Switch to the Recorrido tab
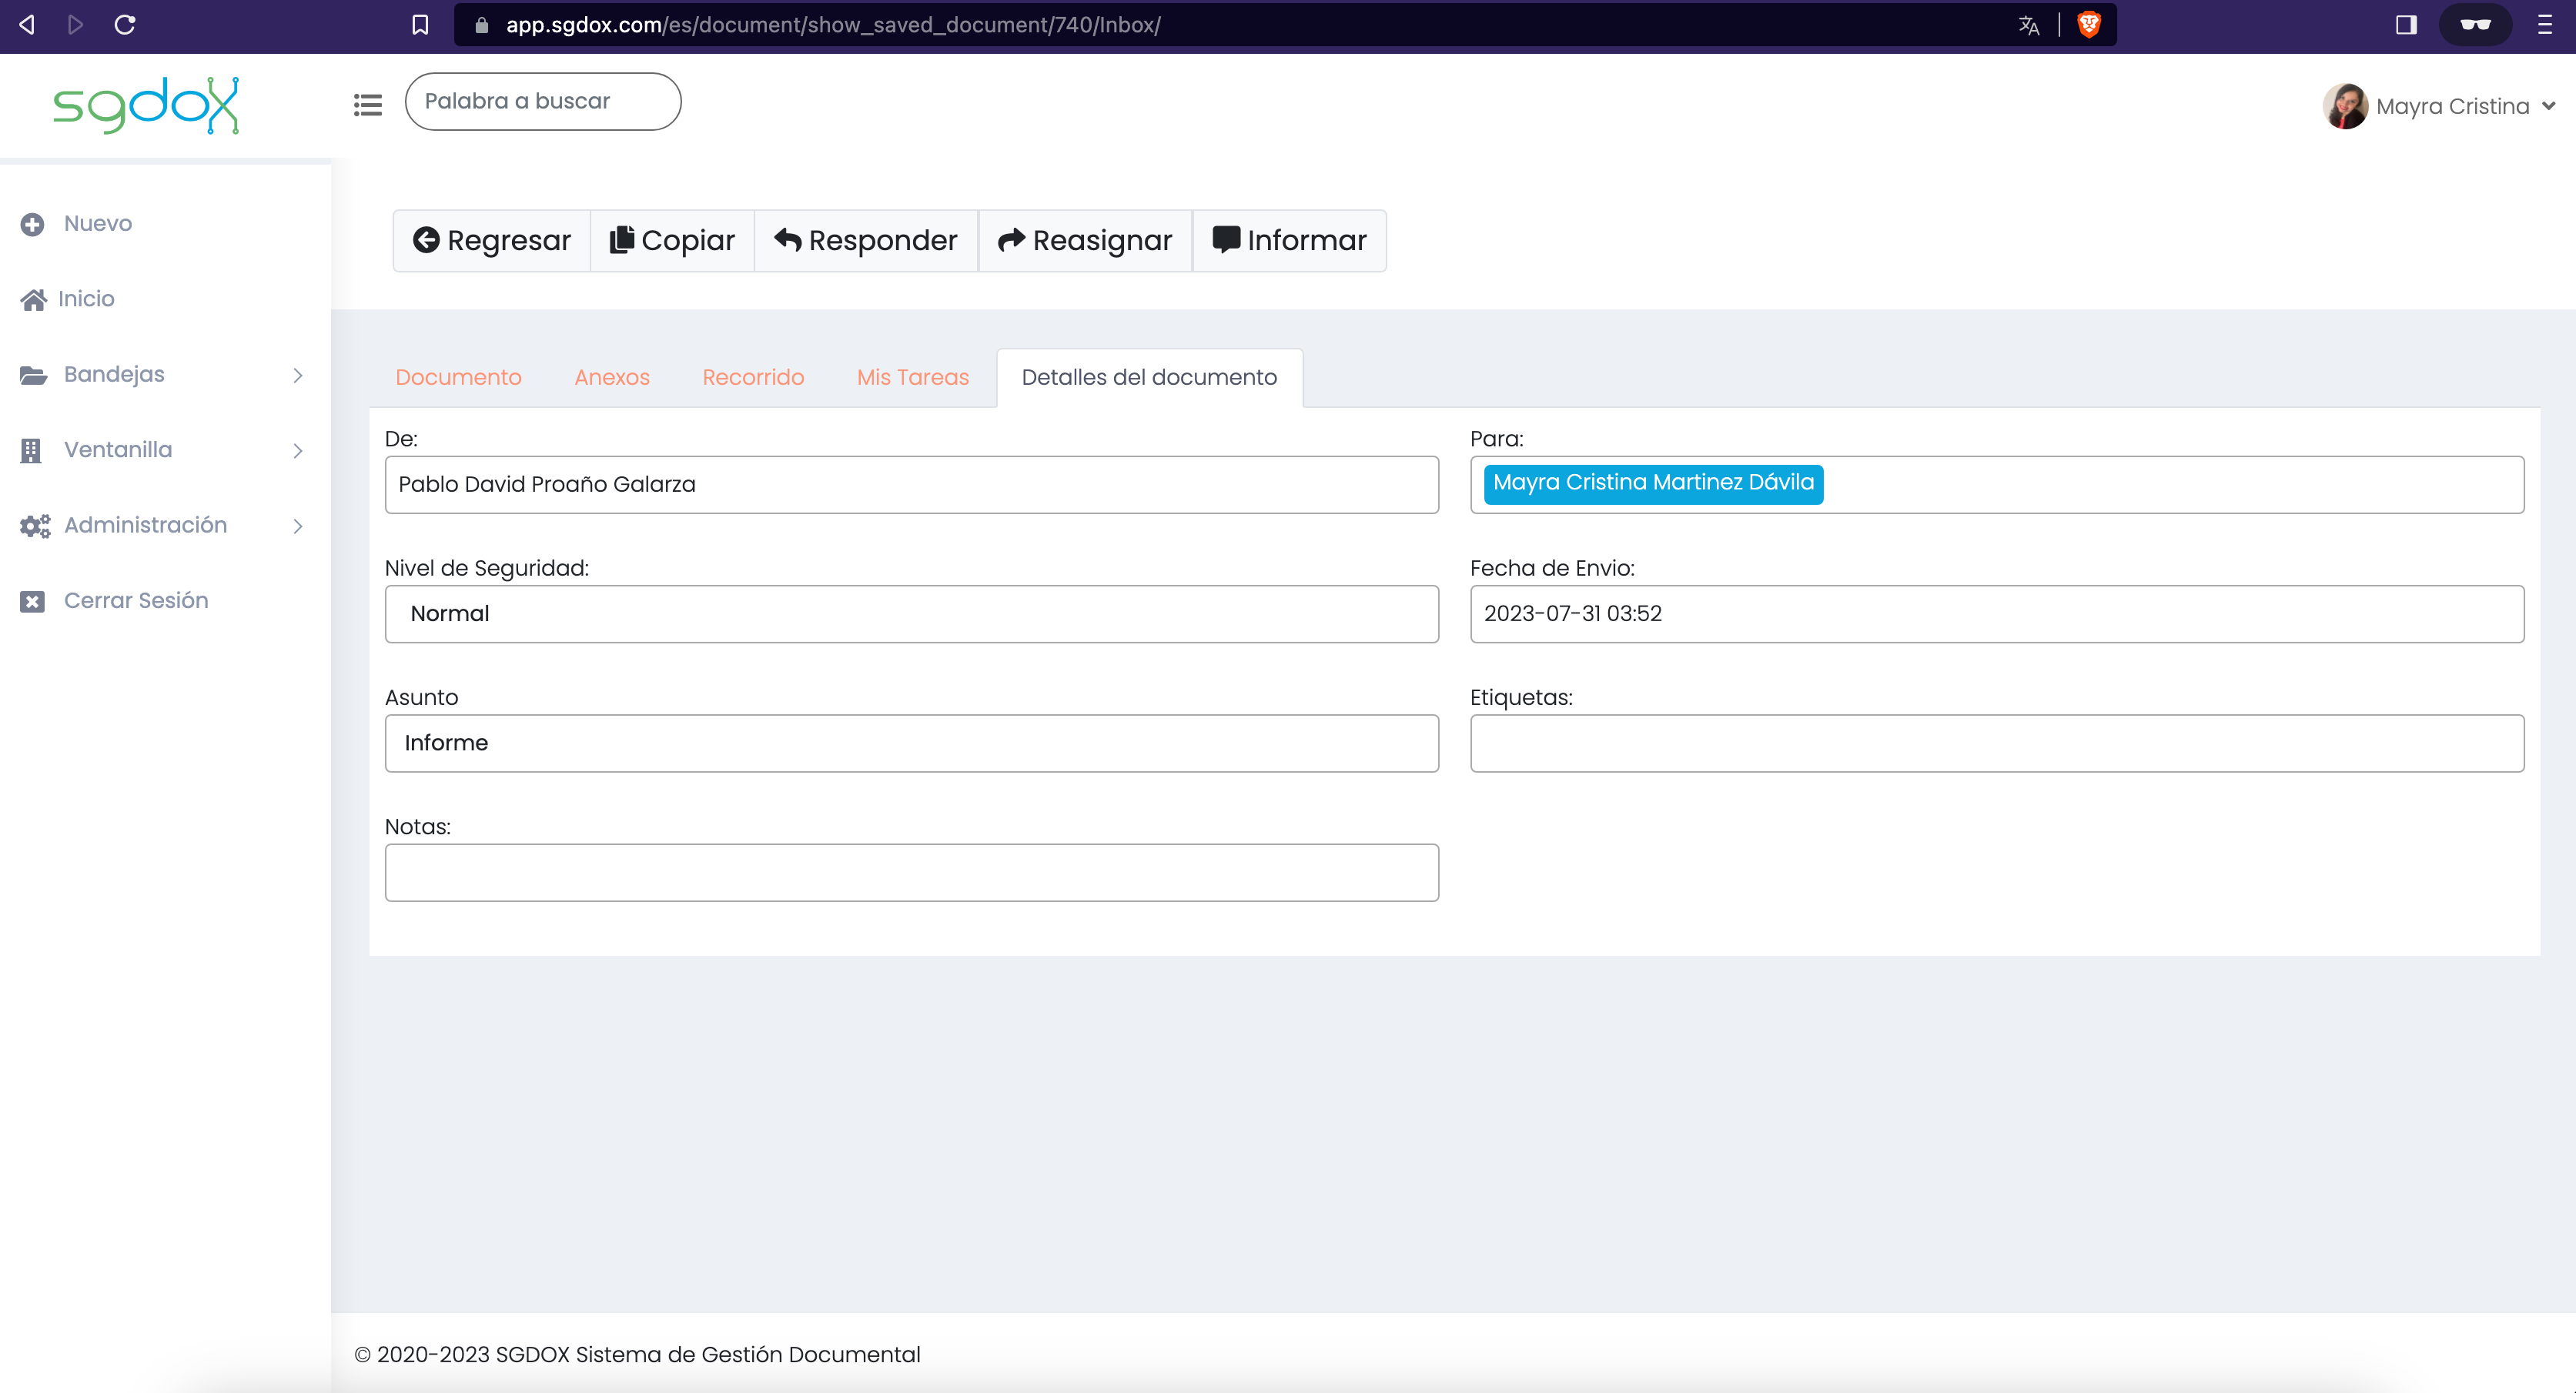This screenshot has width=2576, height=1393. point(753,377)
